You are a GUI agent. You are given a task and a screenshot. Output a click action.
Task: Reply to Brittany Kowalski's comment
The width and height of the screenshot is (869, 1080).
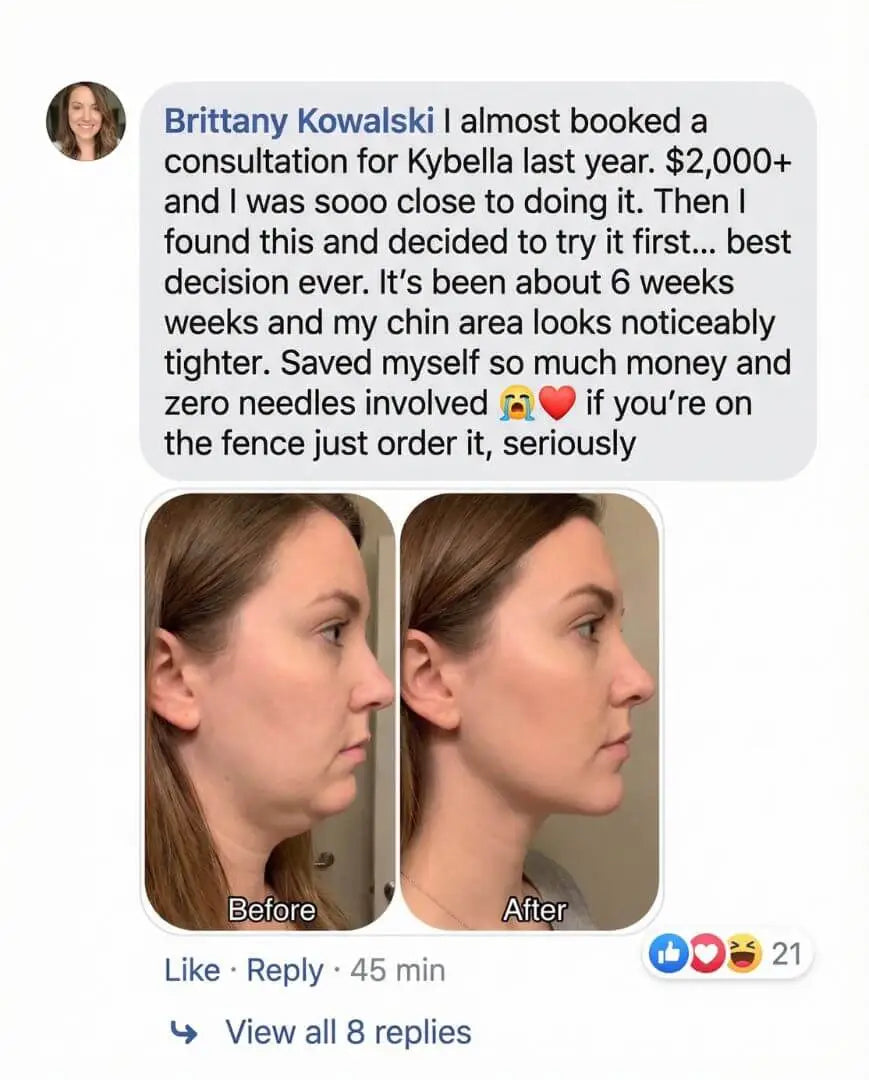285,970
